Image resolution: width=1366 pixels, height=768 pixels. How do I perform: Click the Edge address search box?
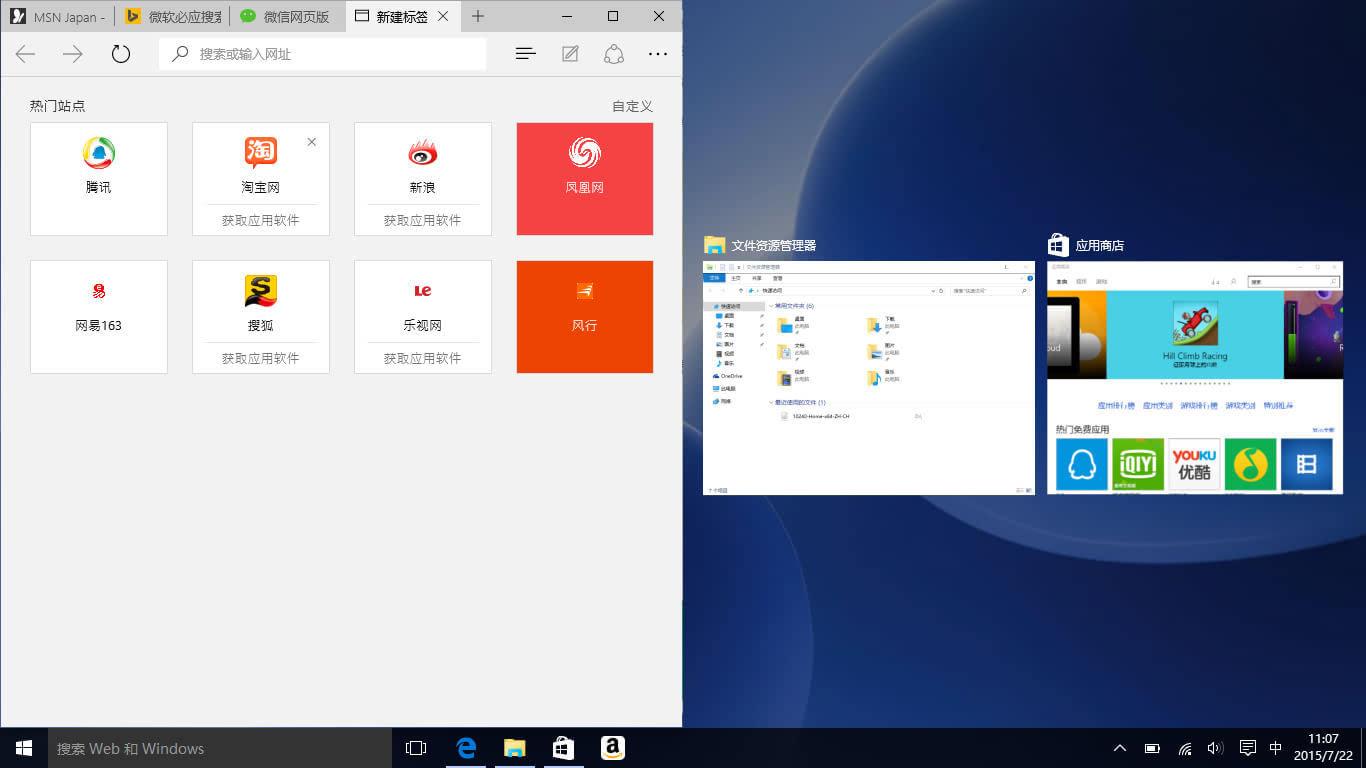(x=322, y=54)
